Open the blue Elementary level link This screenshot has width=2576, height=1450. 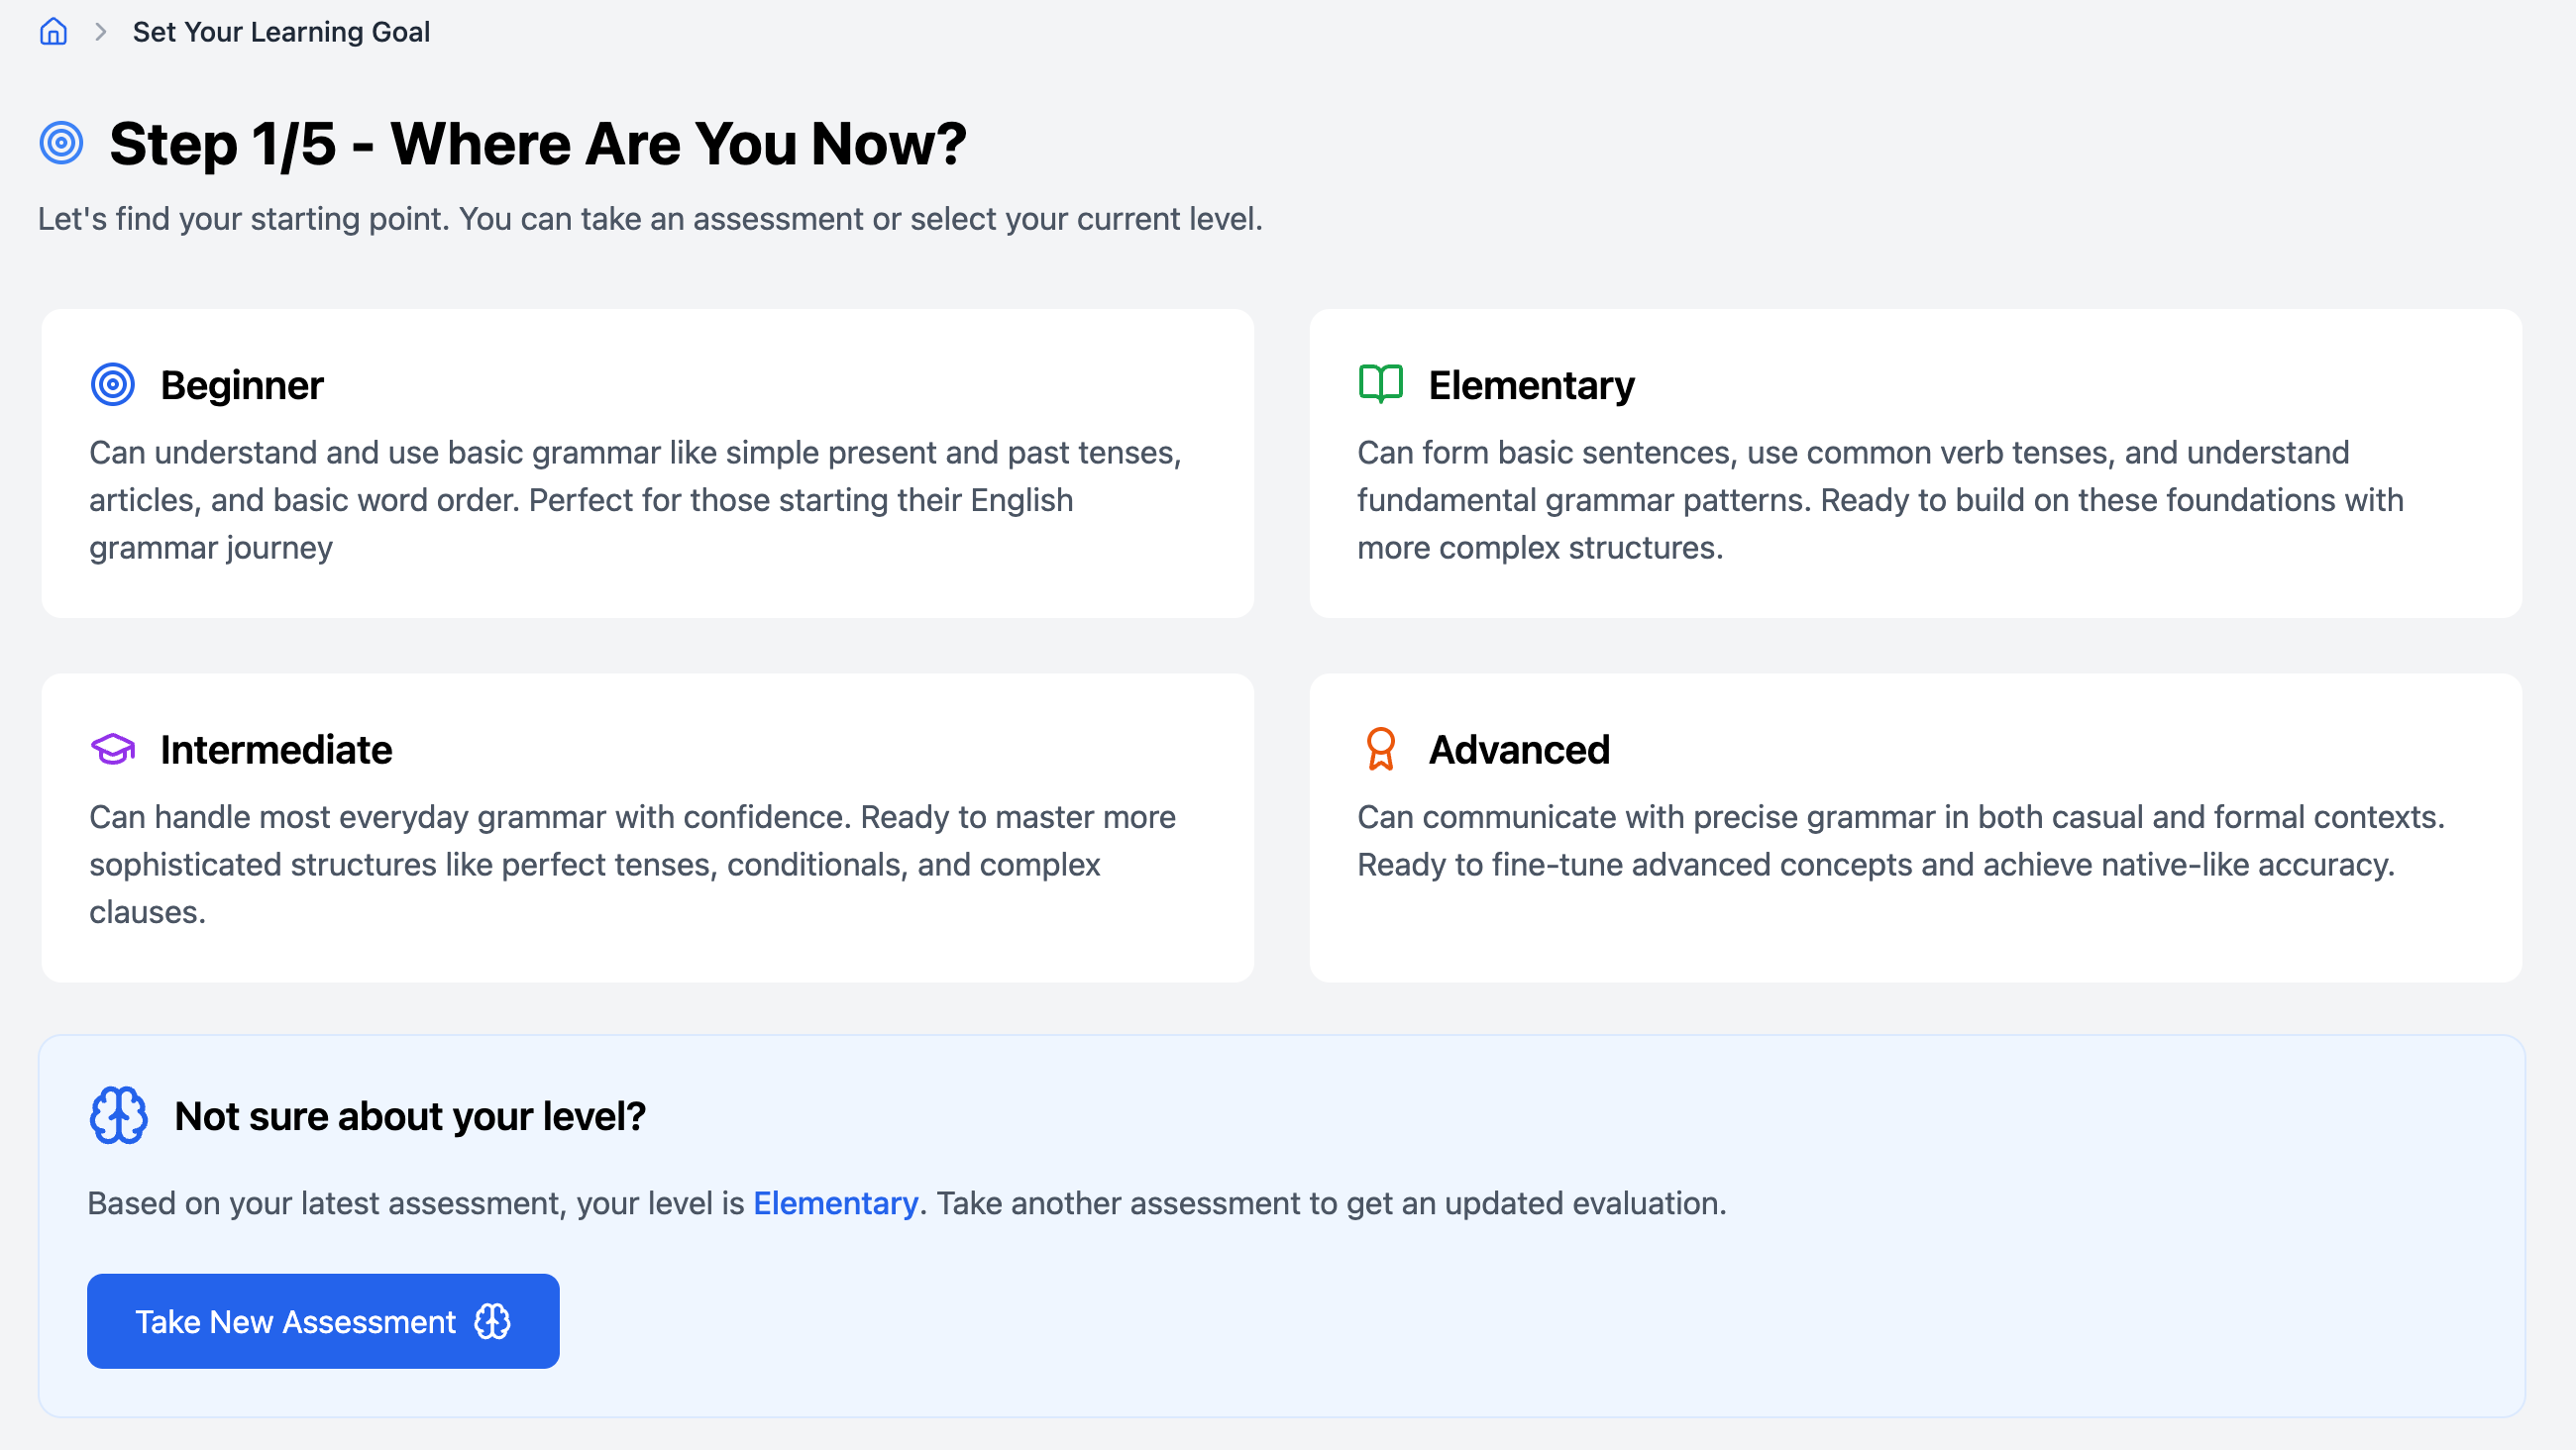coord(835,1203)
